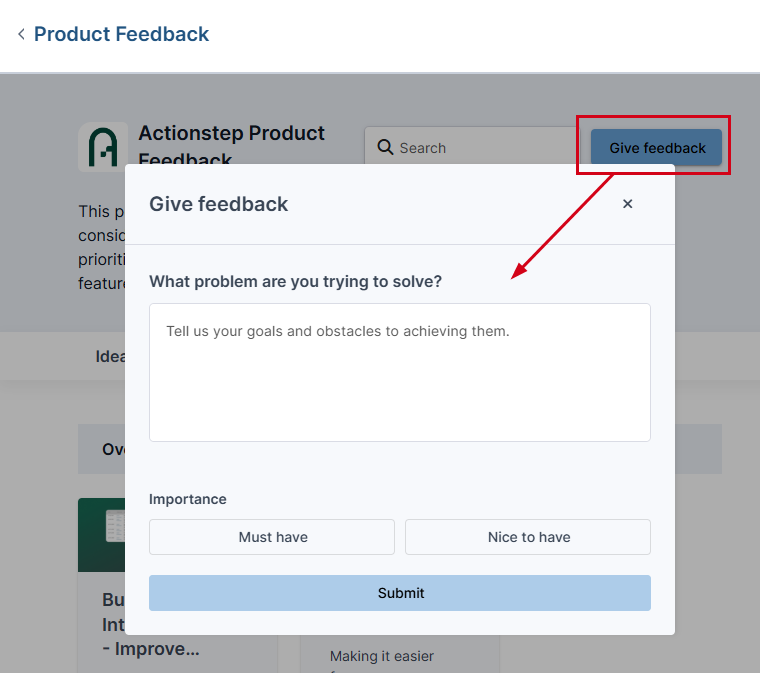
Task: Click the Give feedback button
Action: (656, 147)
